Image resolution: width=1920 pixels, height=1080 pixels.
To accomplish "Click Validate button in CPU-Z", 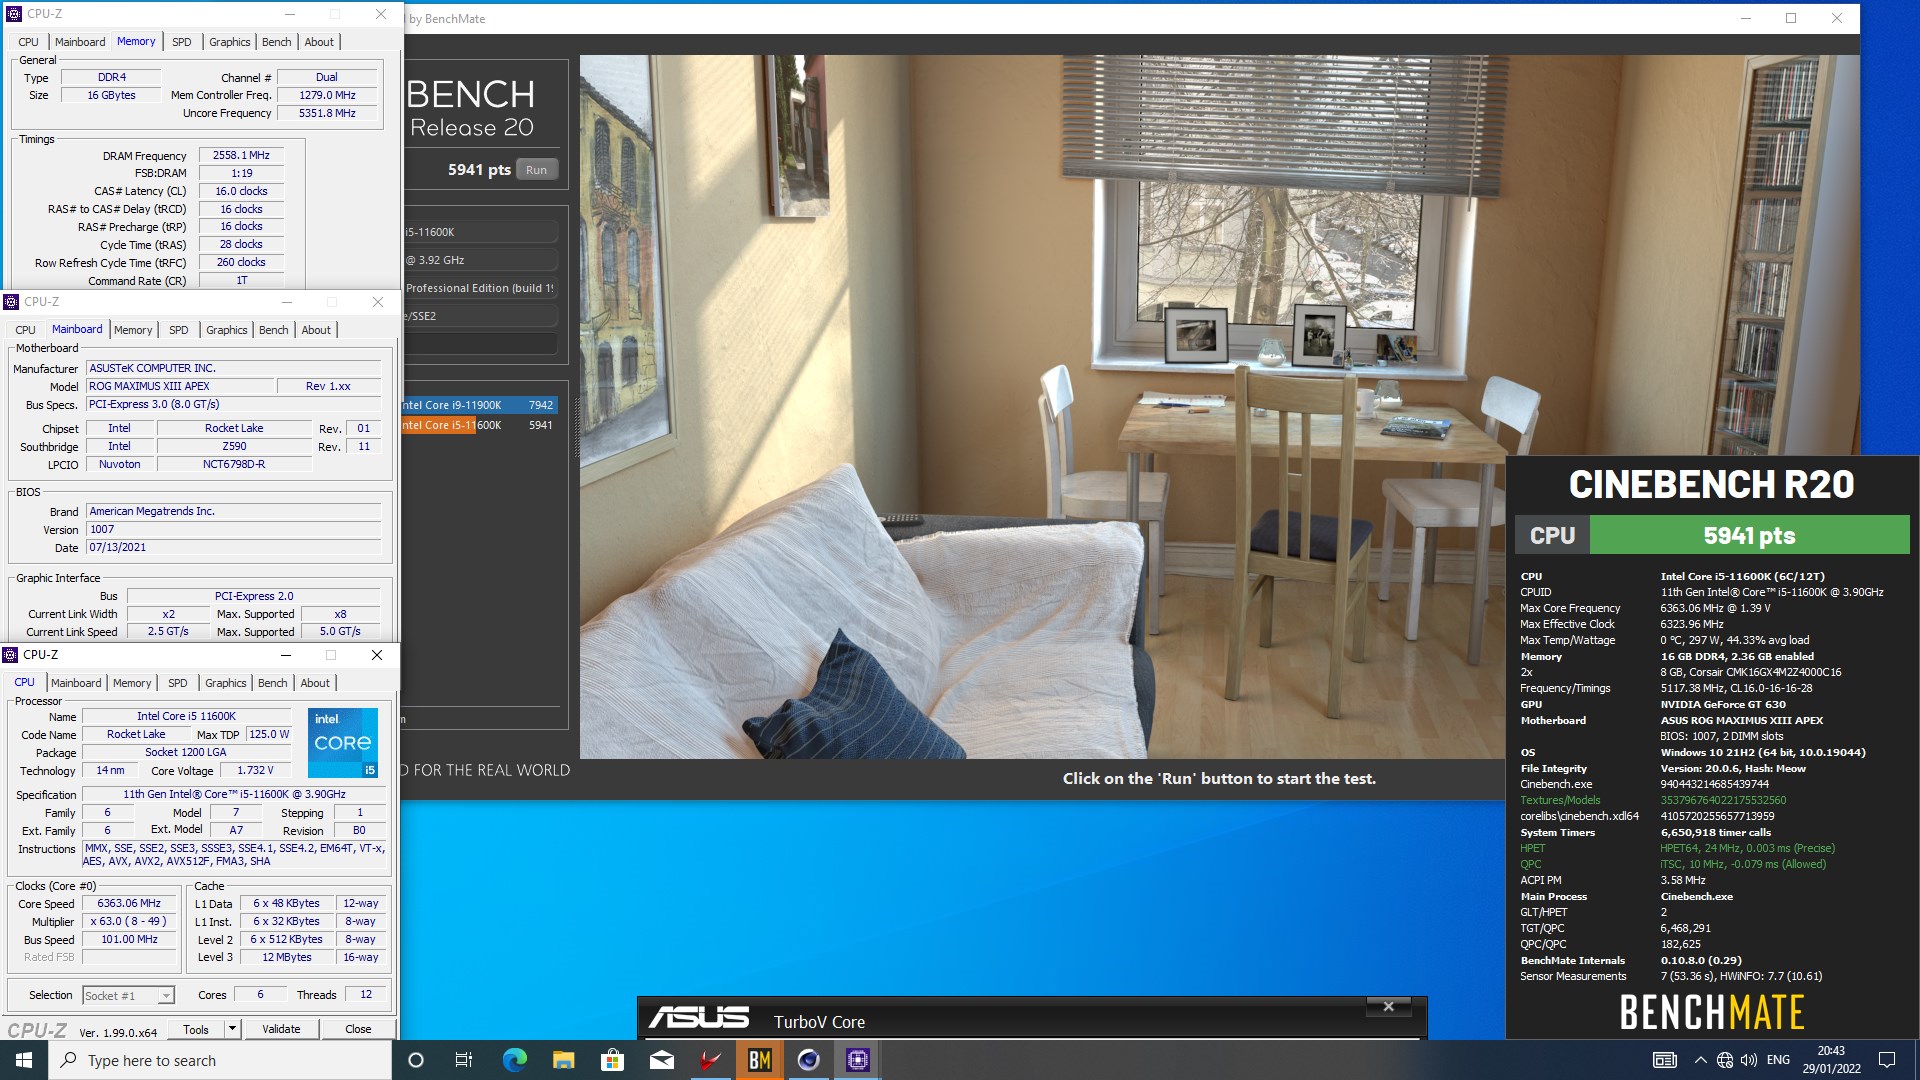I will [281, 1029].
